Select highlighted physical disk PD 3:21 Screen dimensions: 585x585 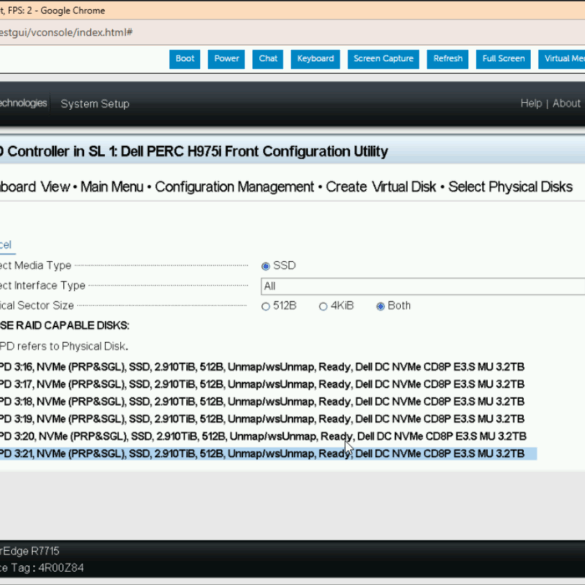tap(268, 454)
